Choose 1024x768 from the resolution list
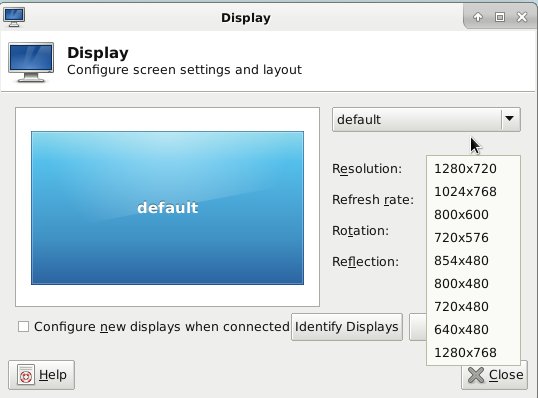 click(473, 191)
